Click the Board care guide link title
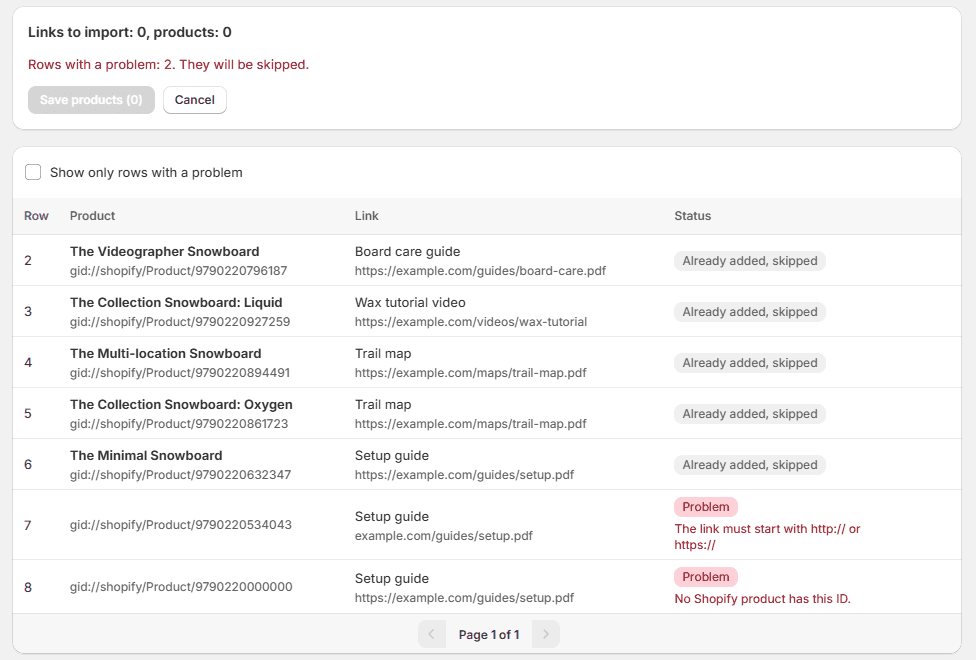The height and width of the screenshot is (660, 976). [408, 252]
